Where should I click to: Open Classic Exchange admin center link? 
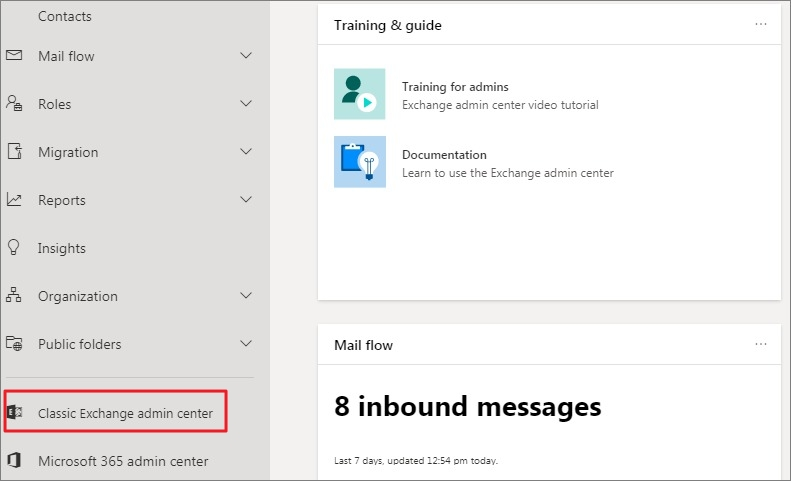(125, 413)
